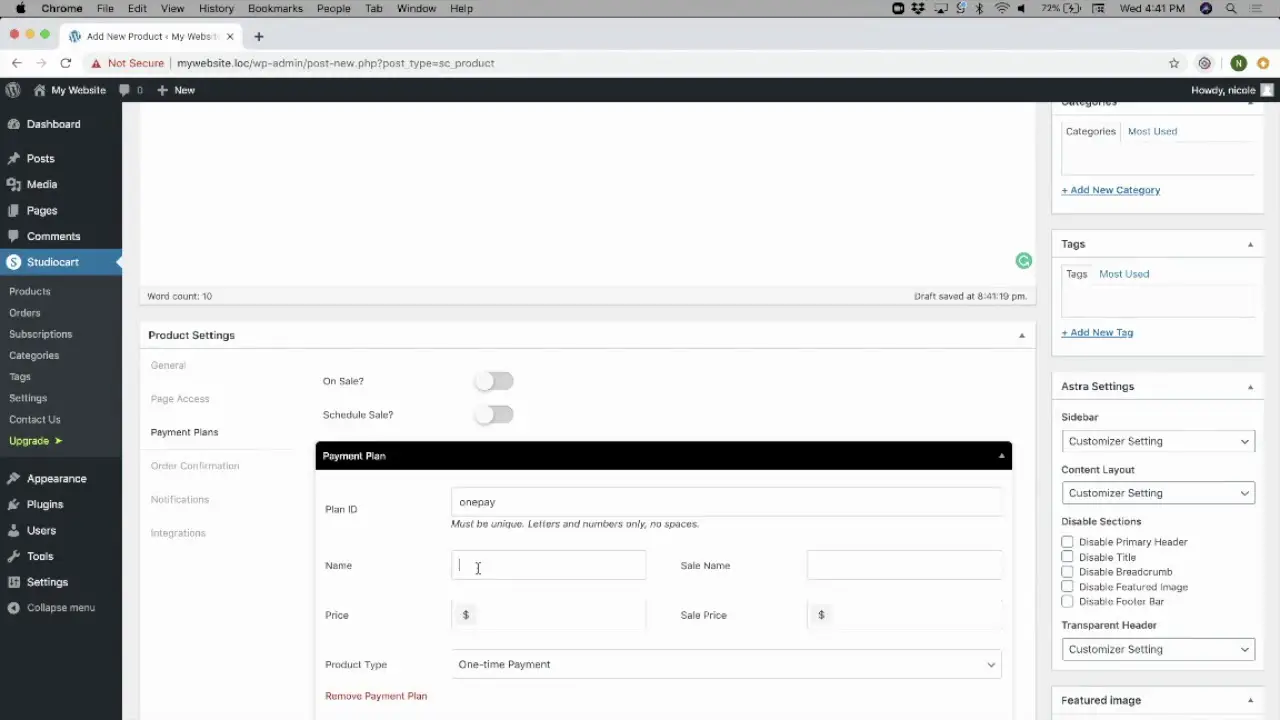Click the user avatar next to Howdy, nicole
This screenshot has width=1280, height=720.
pyautogui.click(x=1267, y=90)
